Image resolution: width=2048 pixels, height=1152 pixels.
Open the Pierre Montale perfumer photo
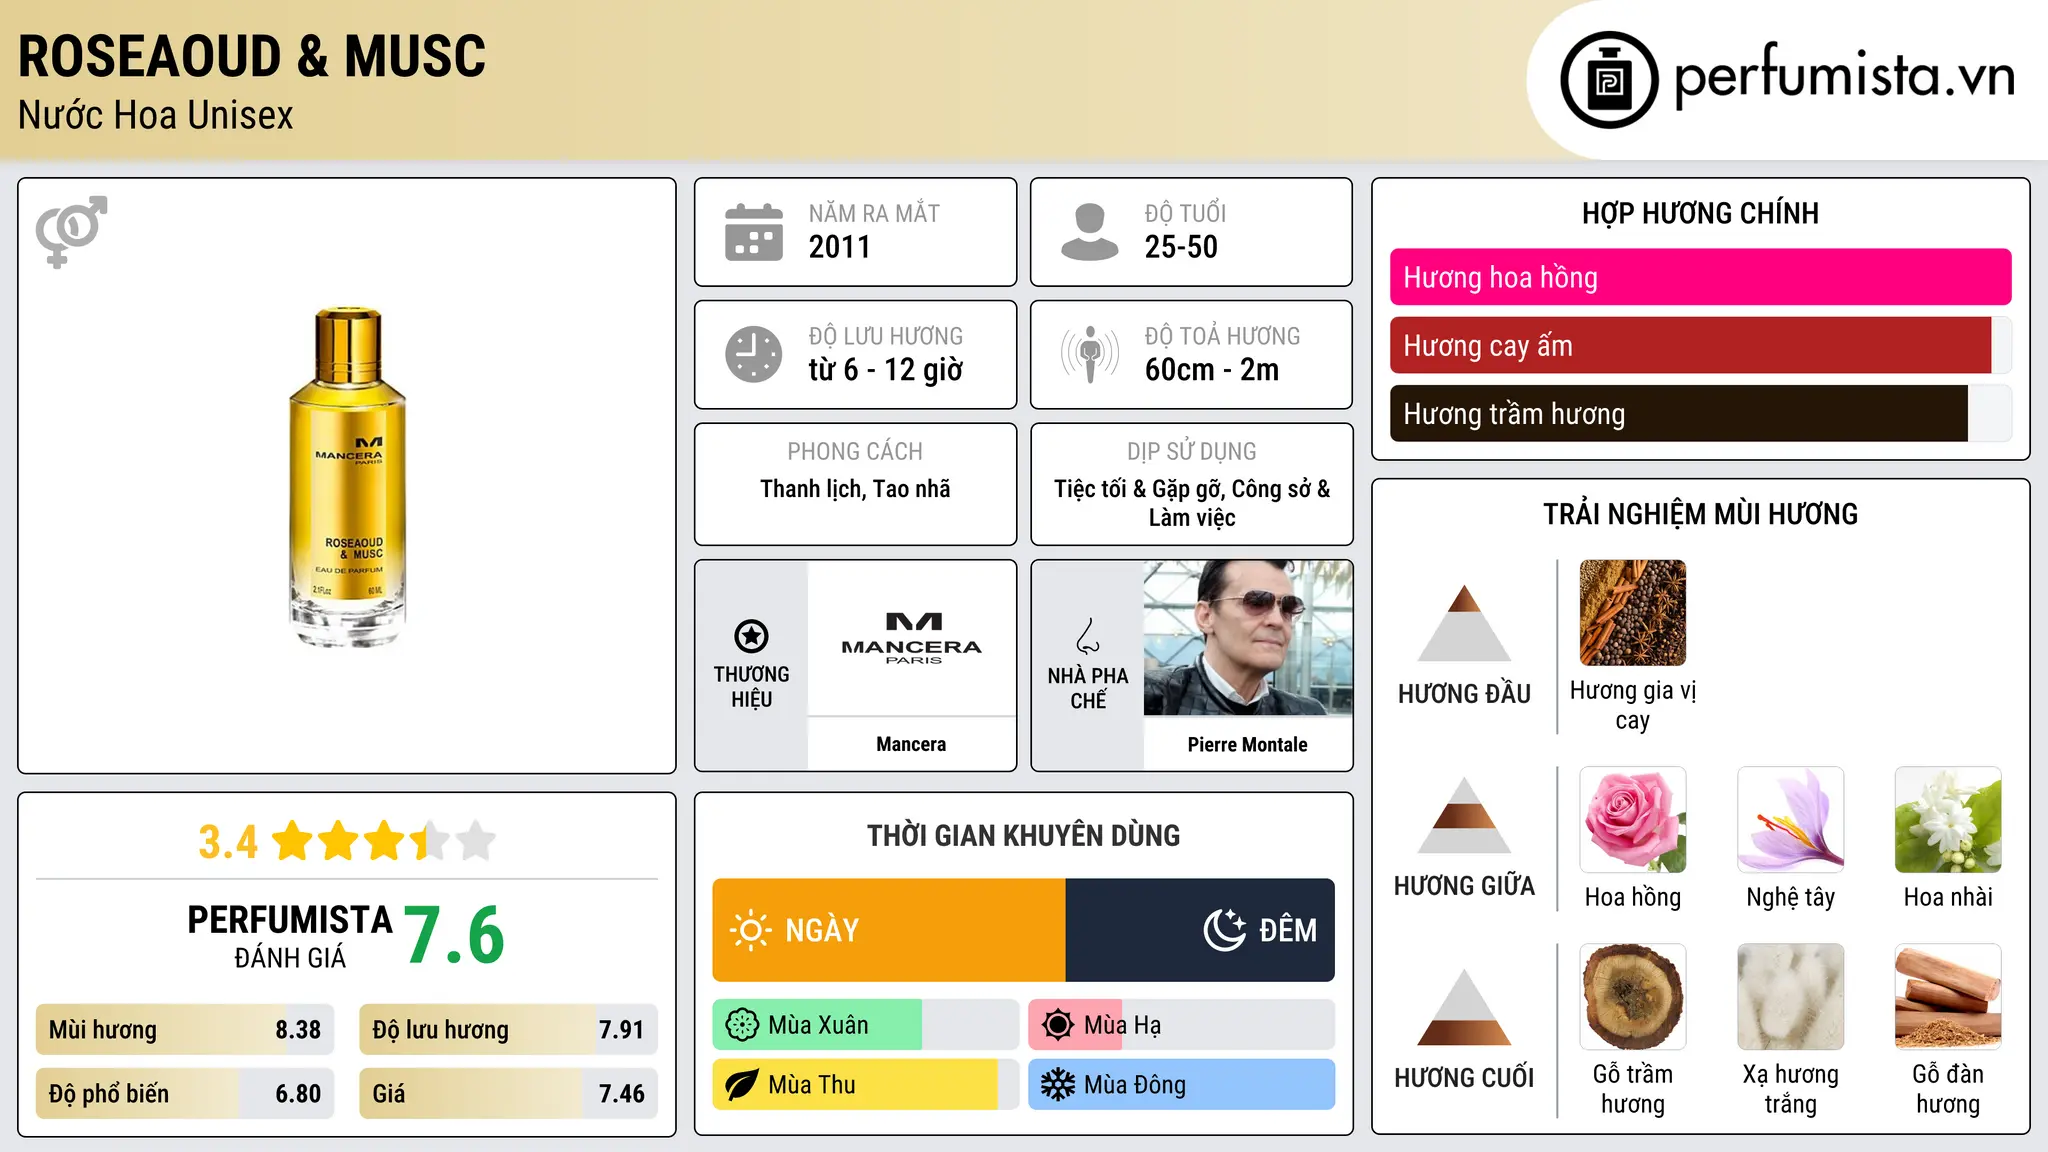(1248, 638)
